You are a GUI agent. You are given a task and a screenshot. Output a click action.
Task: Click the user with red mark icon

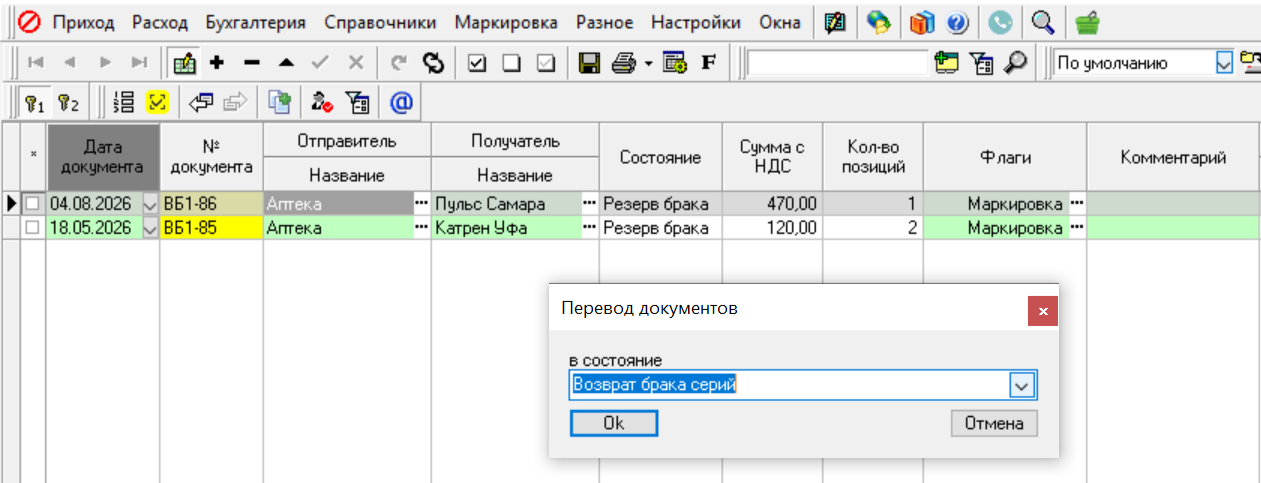322,102
